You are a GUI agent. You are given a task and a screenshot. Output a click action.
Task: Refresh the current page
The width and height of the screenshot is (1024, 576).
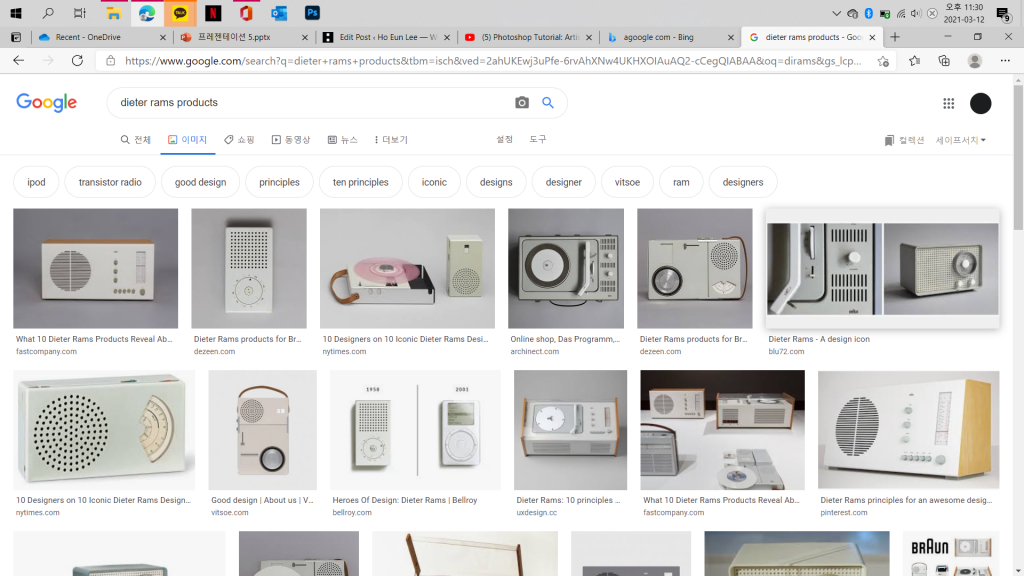tap(77, 61)
